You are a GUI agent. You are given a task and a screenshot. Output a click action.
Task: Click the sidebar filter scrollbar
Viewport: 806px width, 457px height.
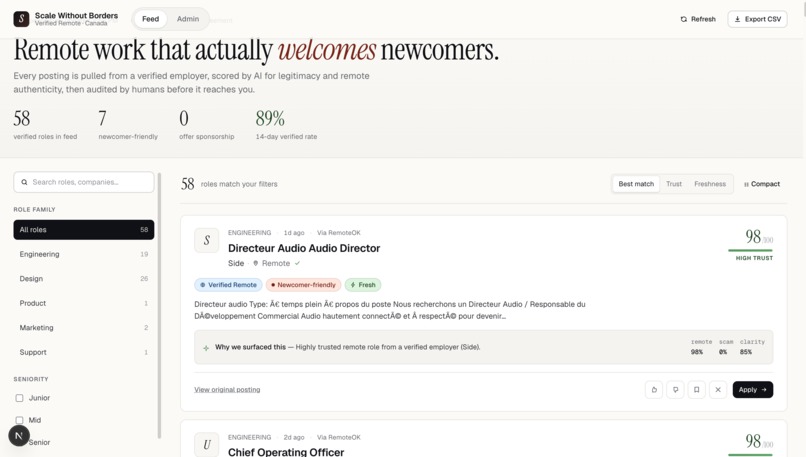coord(159,306)
